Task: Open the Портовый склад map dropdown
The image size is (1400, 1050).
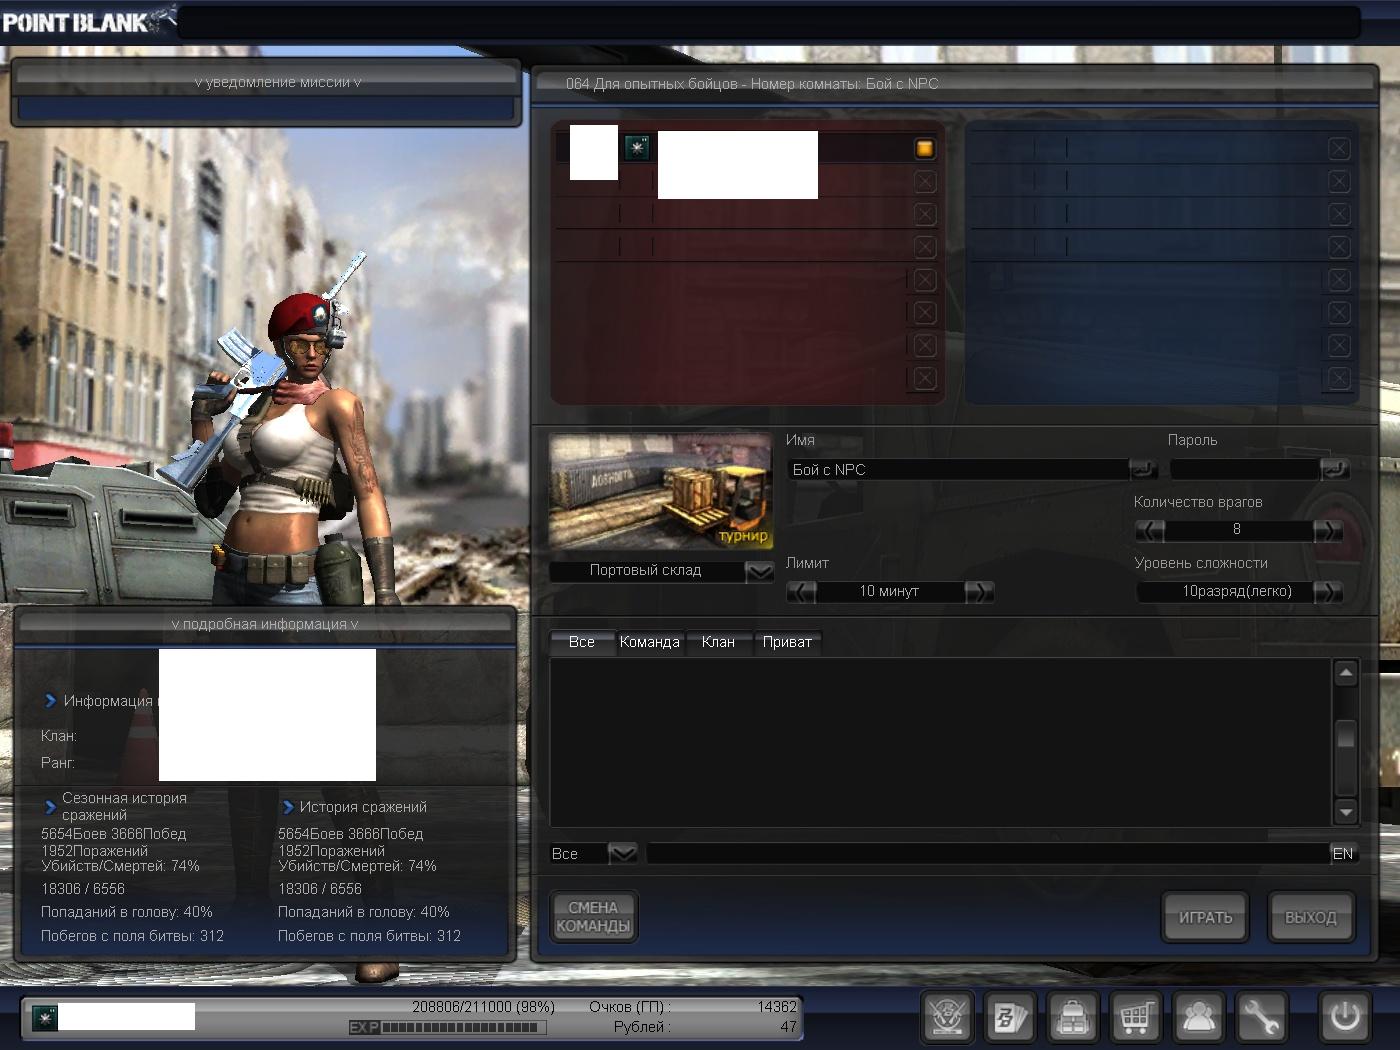Action: pyautogui.click(x=759, y=571)
